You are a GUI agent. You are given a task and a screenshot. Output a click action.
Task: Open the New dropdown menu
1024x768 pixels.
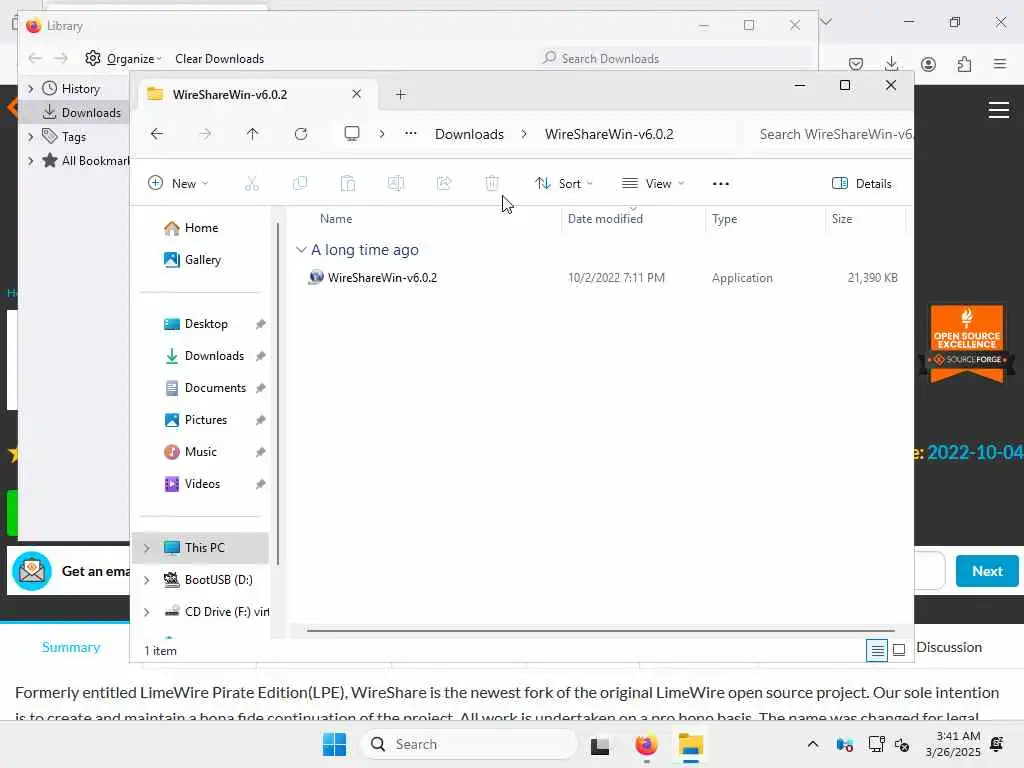tap(178, 184)
